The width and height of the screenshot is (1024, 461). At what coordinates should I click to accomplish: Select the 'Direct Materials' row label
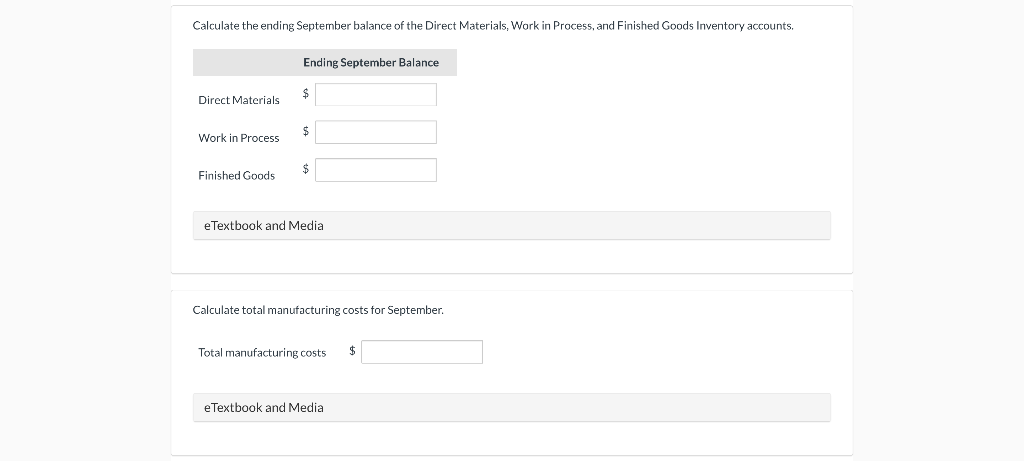pos(239,100)
